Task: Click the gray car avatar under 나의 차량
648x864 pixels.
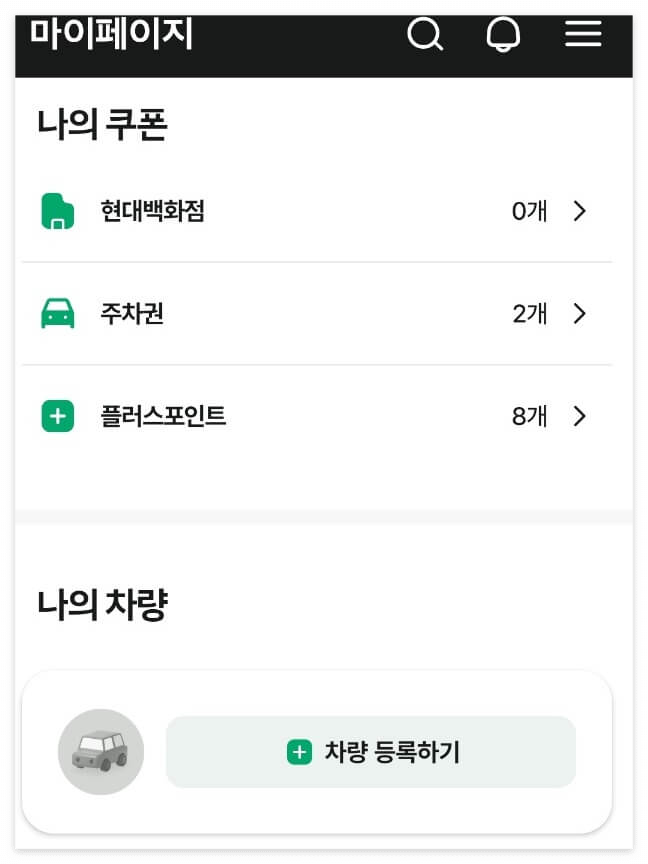Action: (100, 751)
